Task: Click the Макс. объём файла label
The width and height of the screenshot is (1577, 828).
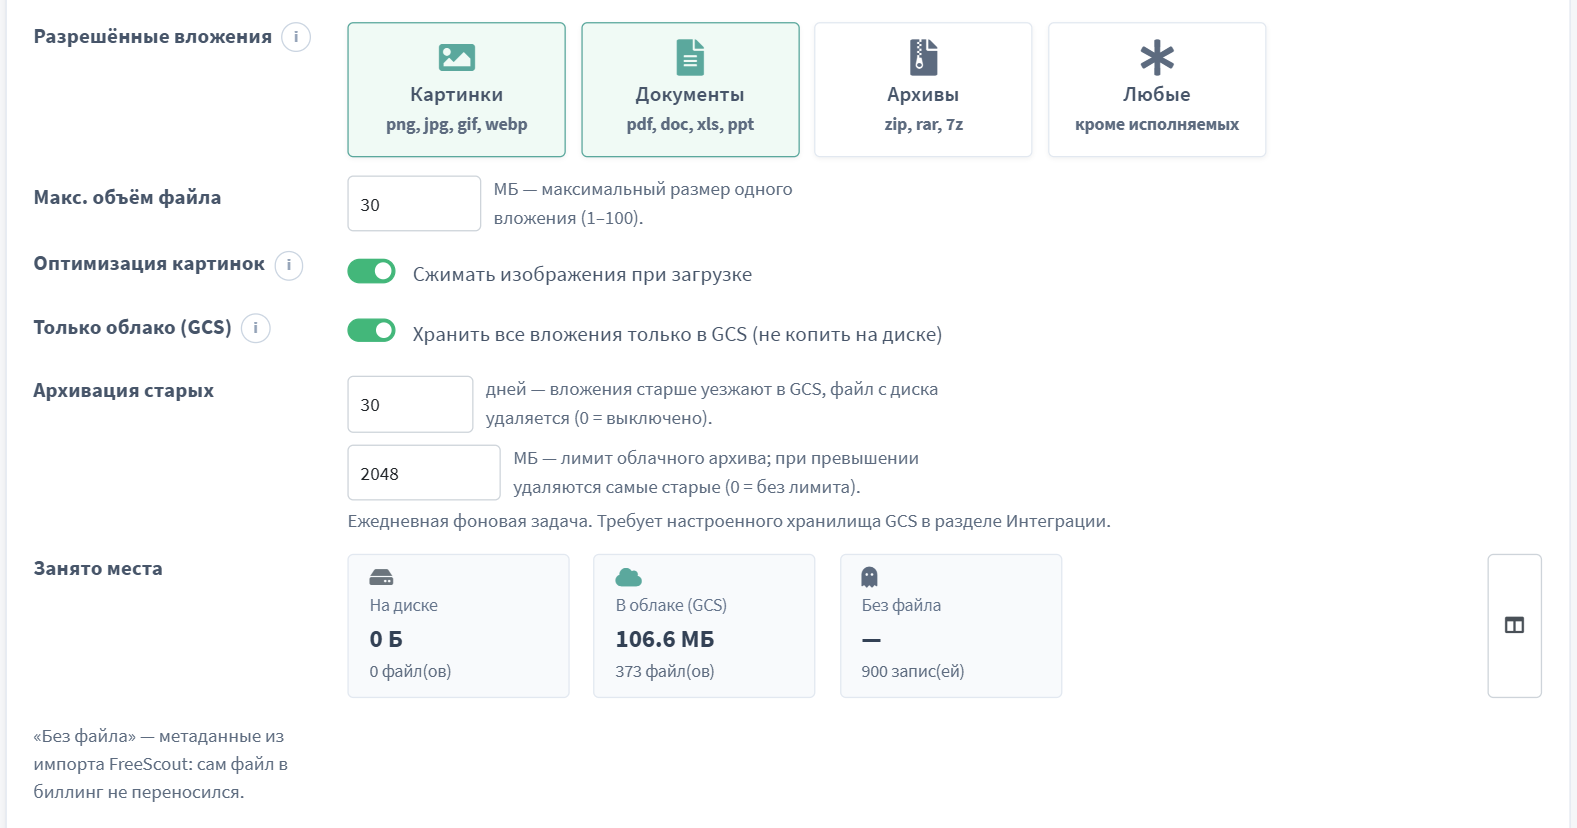Action: pyautogui.click(x=127, y=198)
